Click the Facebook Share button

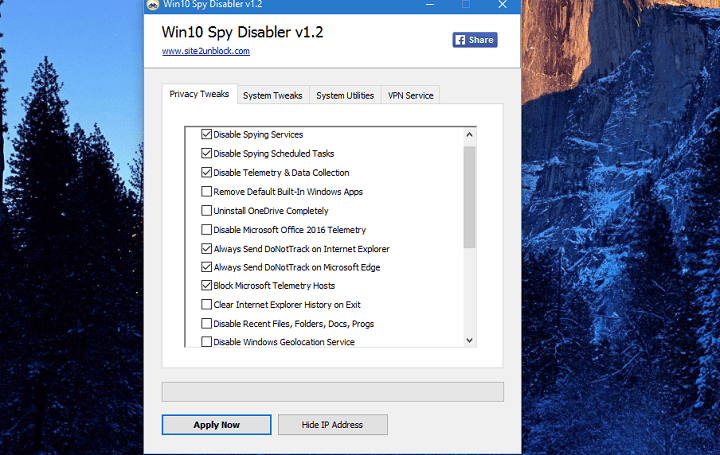pyautogui.click(x=475, y=40)
